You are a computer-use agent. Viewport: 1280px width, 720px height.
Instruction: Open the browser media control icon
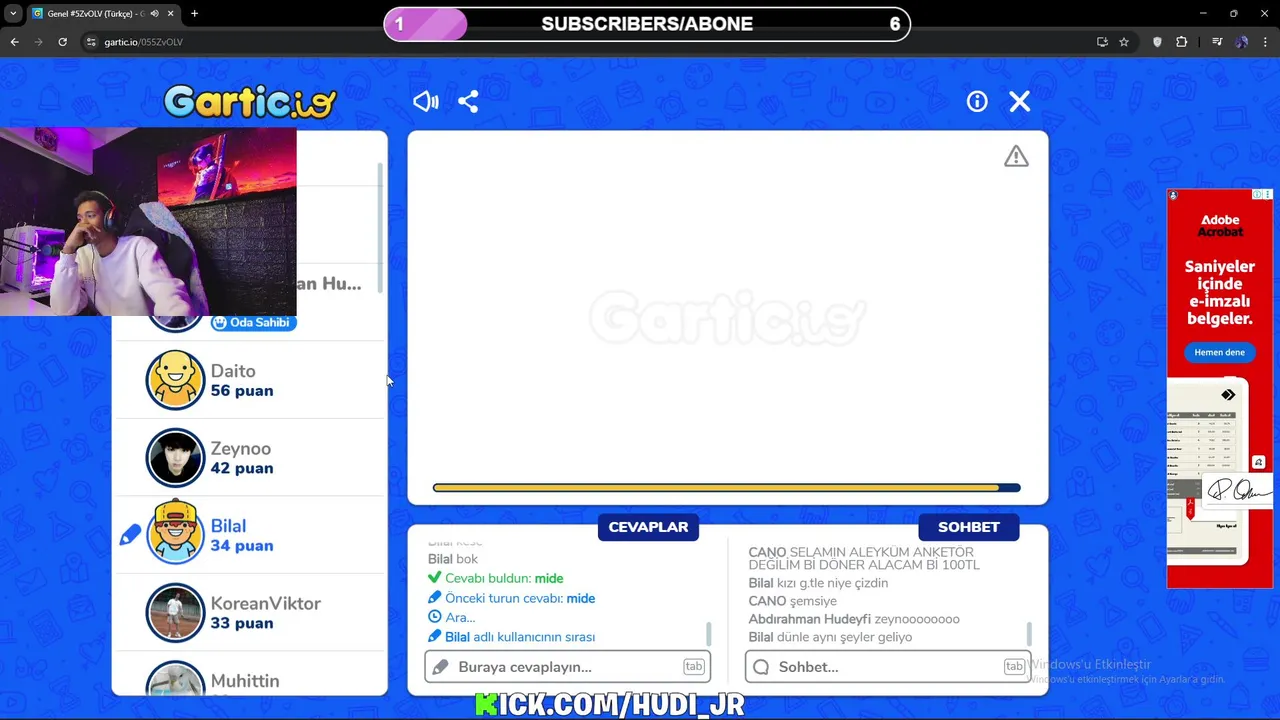pyautogui.click(x=1217, y=42)
